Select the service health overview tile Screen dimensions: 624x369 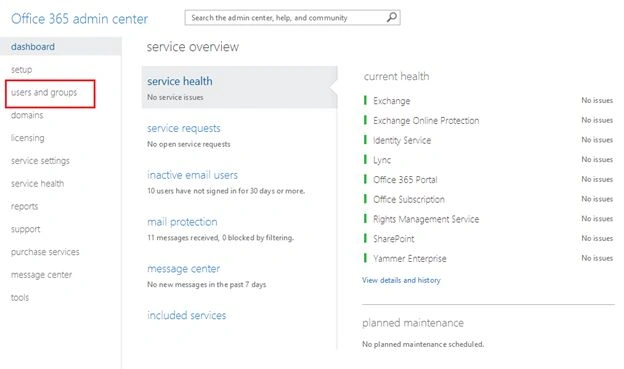[239, 87]
